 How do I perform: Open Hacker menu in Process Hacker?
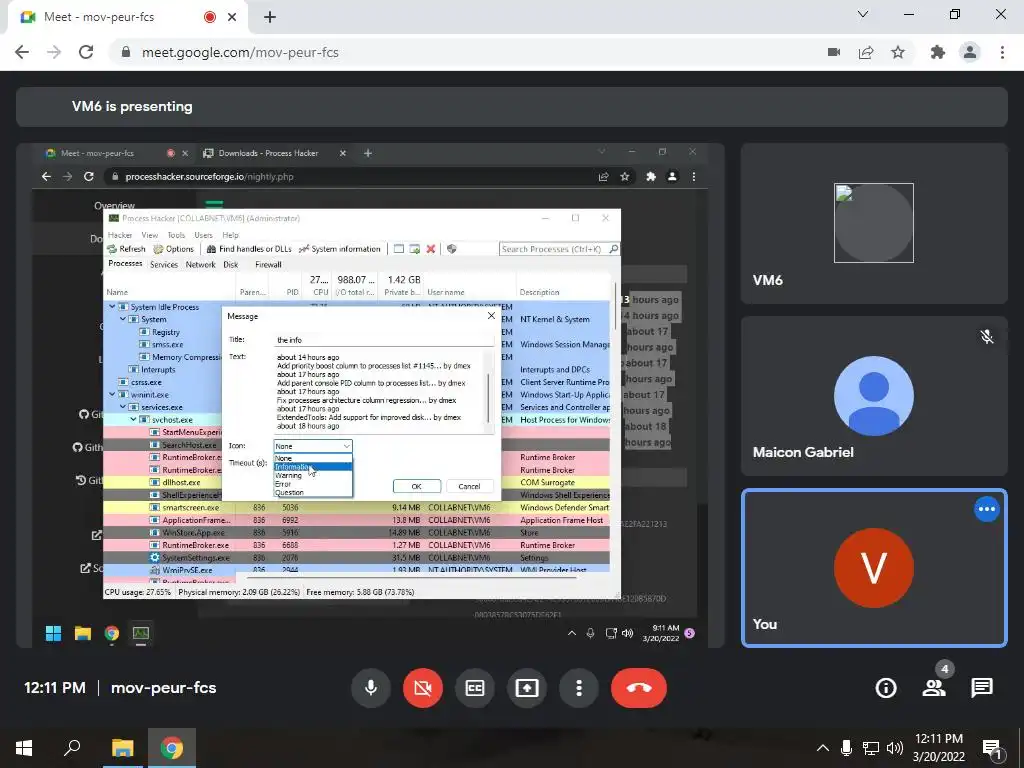(x=120, y=235)
